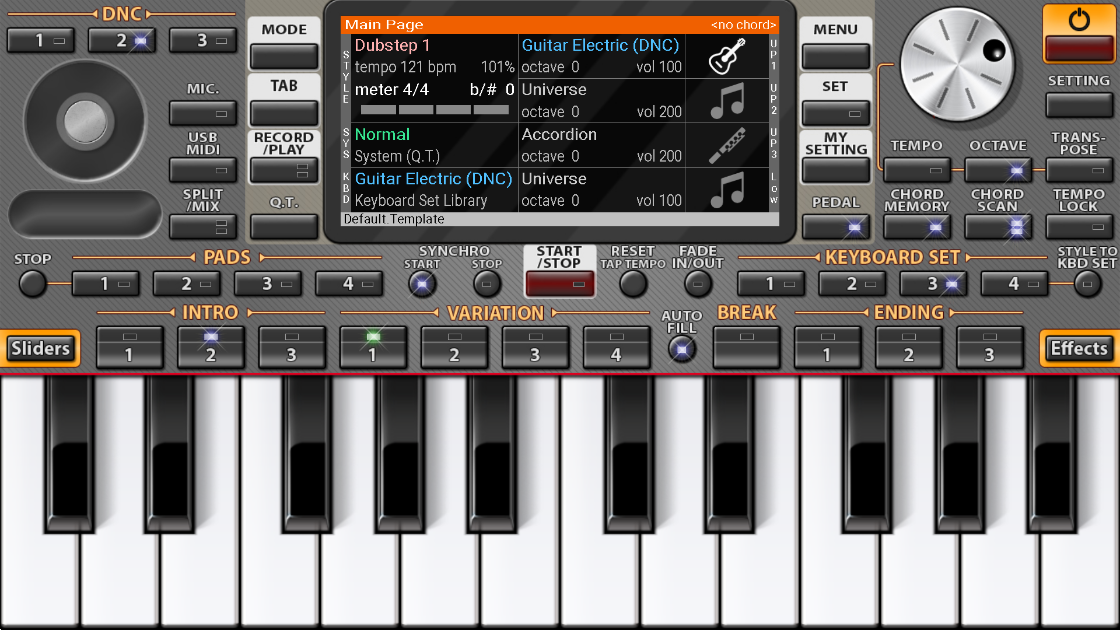Image resolution: width=1120 pixels, height=630 pixels.
Task: Open the Effects panel
Action: pyautogui.click(x=1078, y=349)
